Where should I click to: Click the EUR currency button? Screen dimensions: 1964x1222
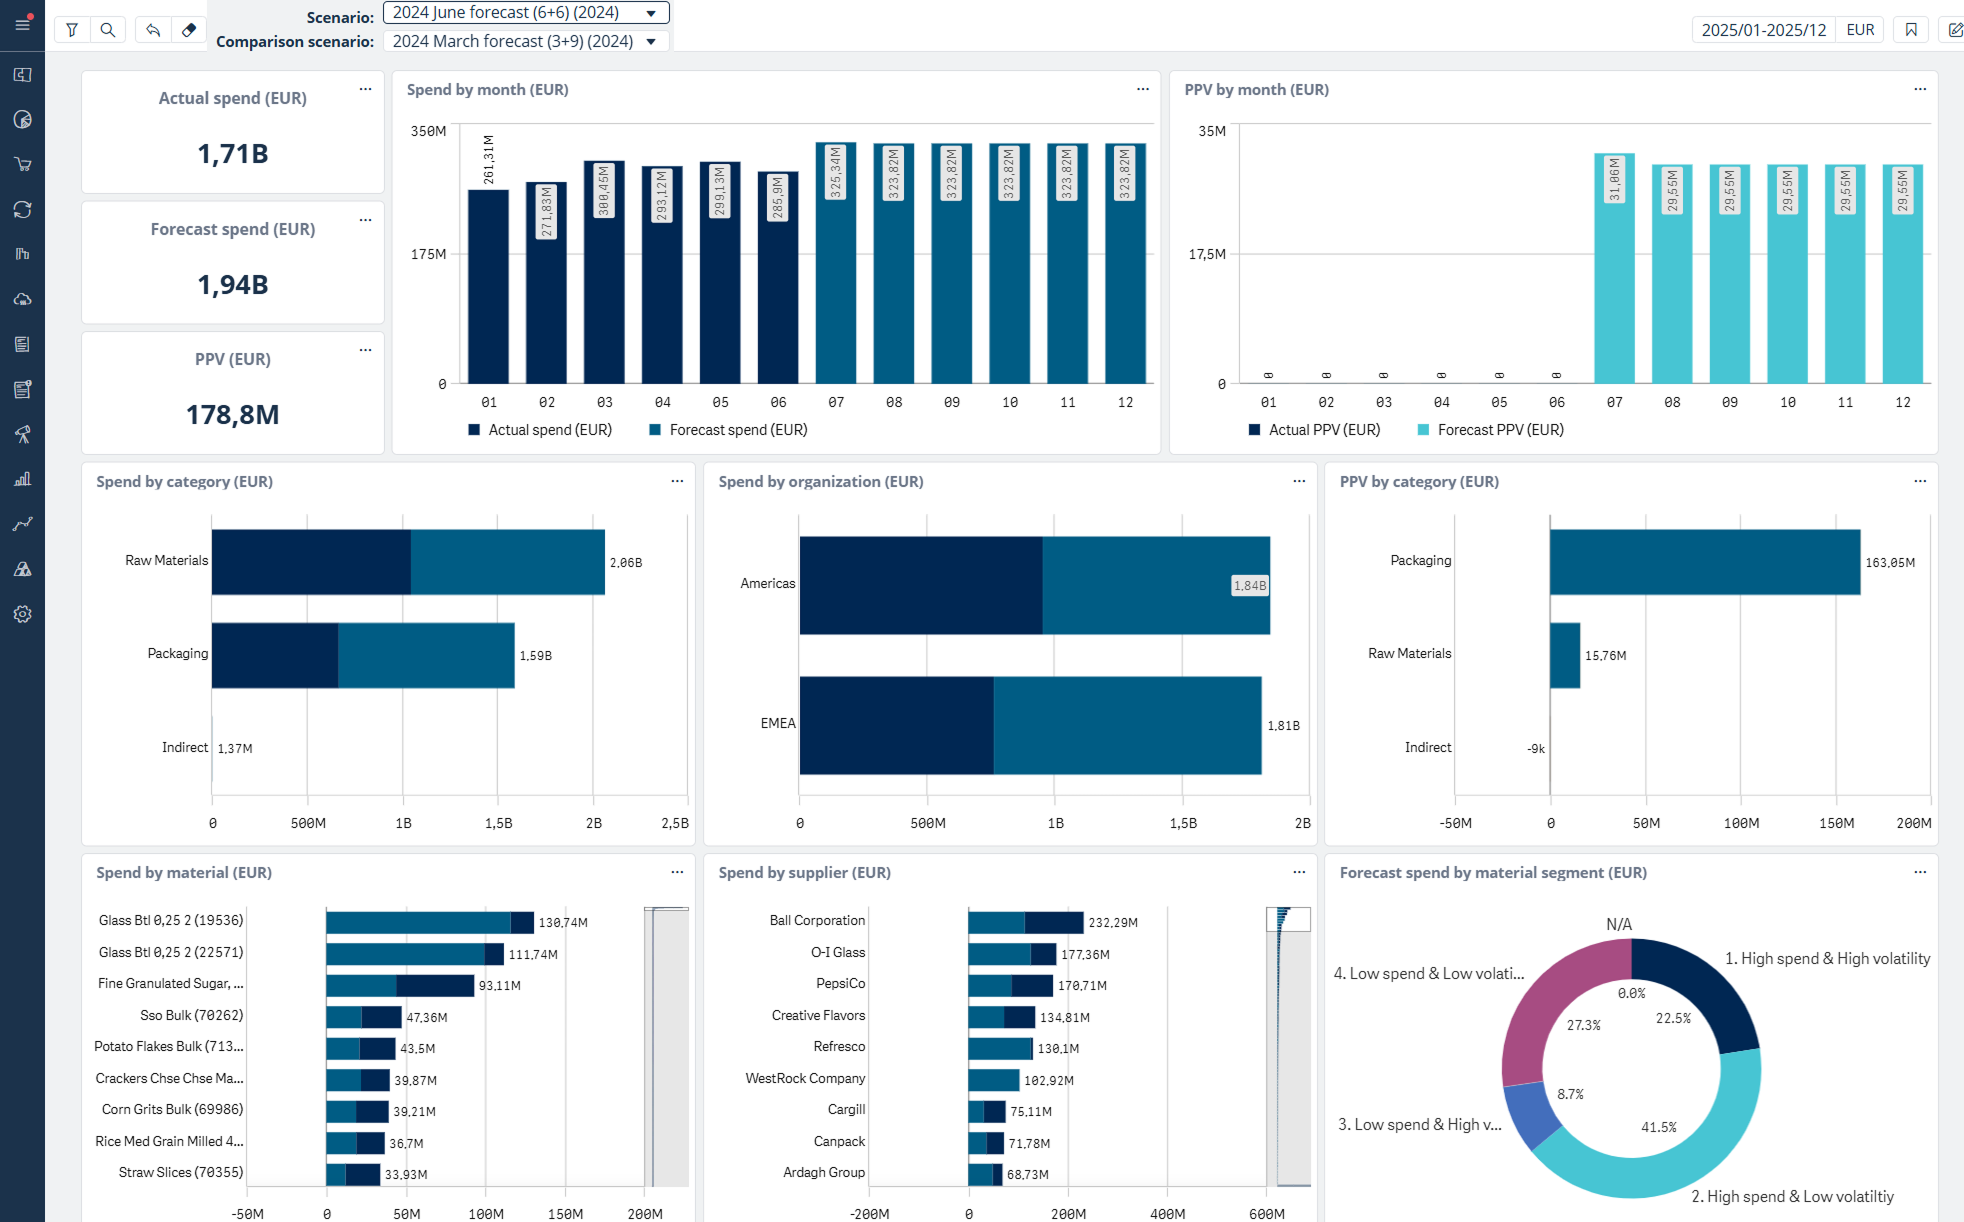1860,30
